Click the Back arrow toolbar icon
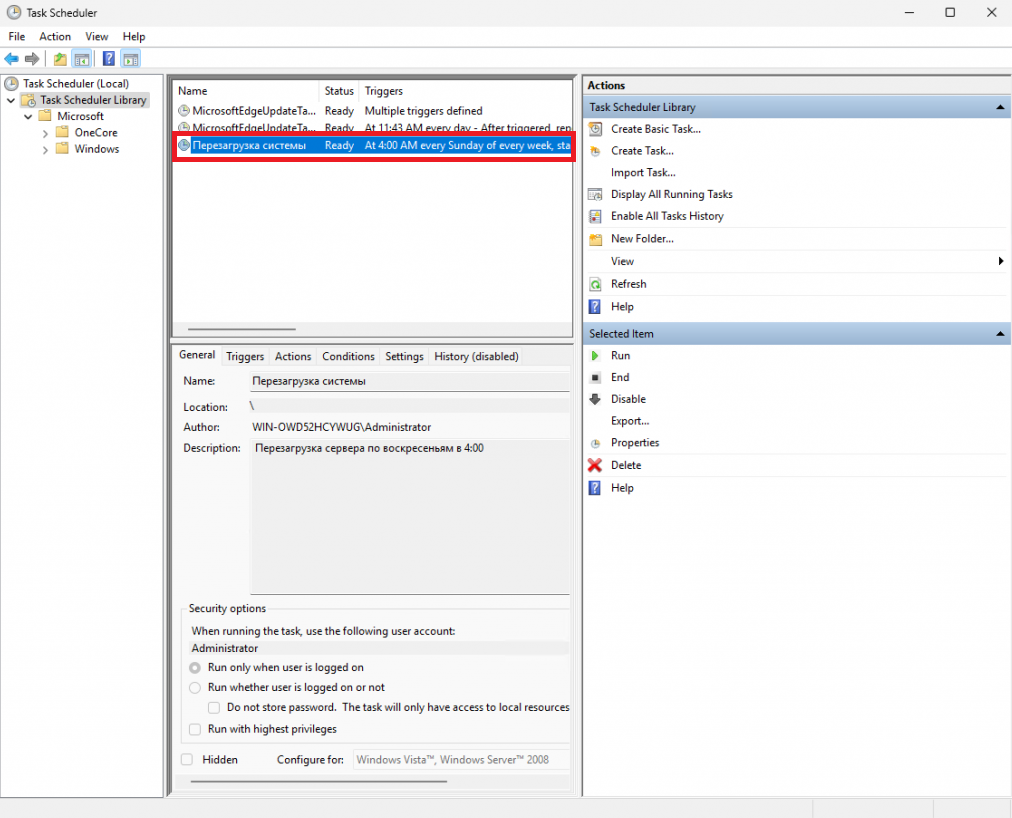The height and width of the screenshot is (818, 1012). tap(12, 59)
